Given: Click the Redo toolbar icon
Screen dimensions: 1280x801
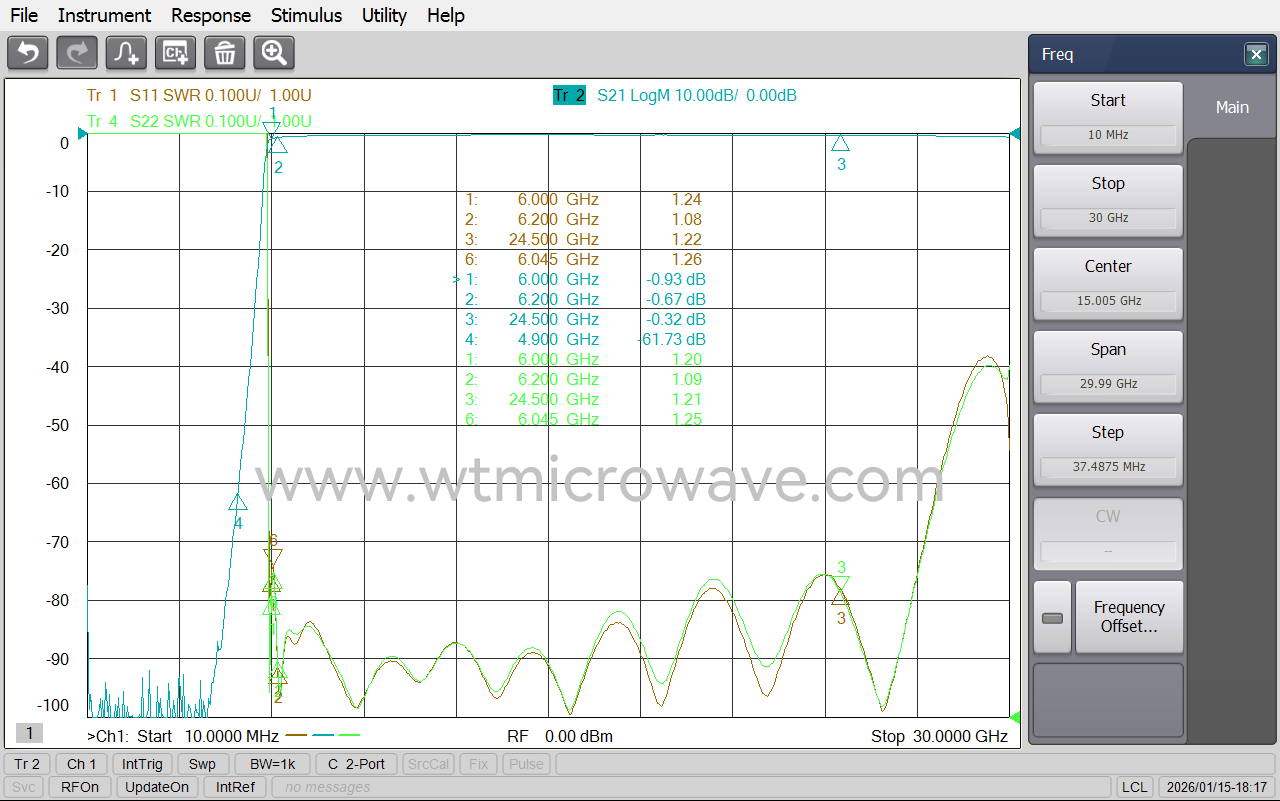Looking at the screenshot, I should (x=76, y=52).
